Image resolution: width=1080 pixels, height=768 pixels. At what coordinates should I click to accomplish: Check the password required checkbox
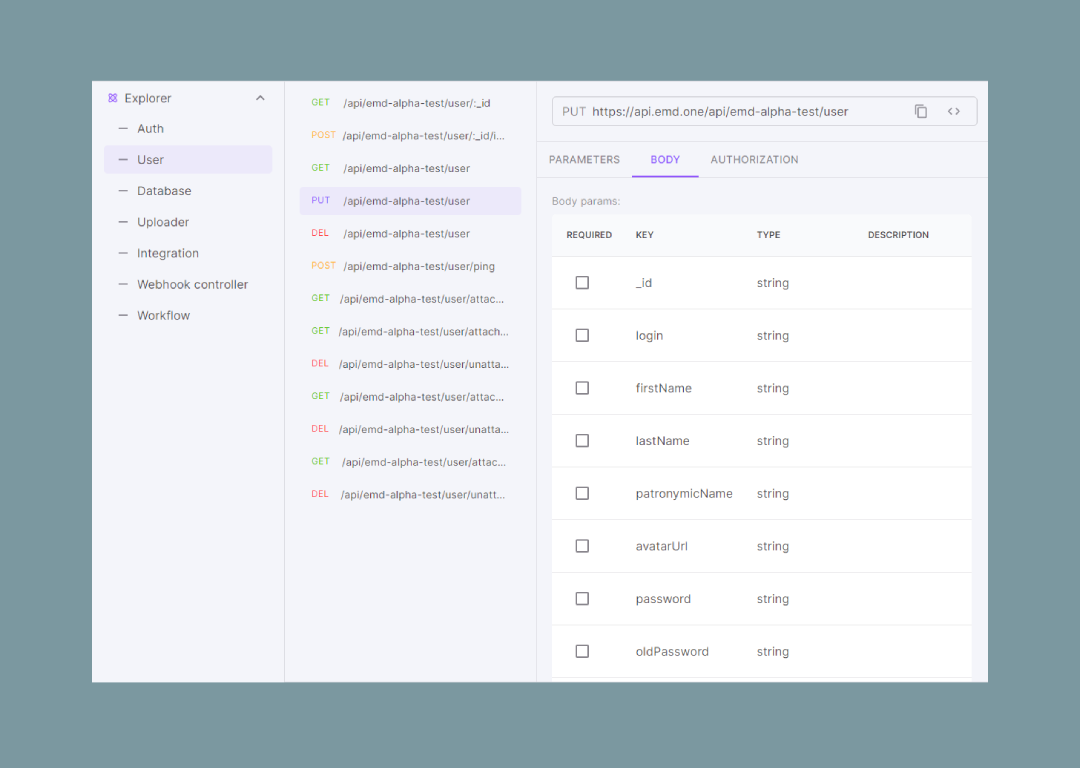(x=582, y=599)
